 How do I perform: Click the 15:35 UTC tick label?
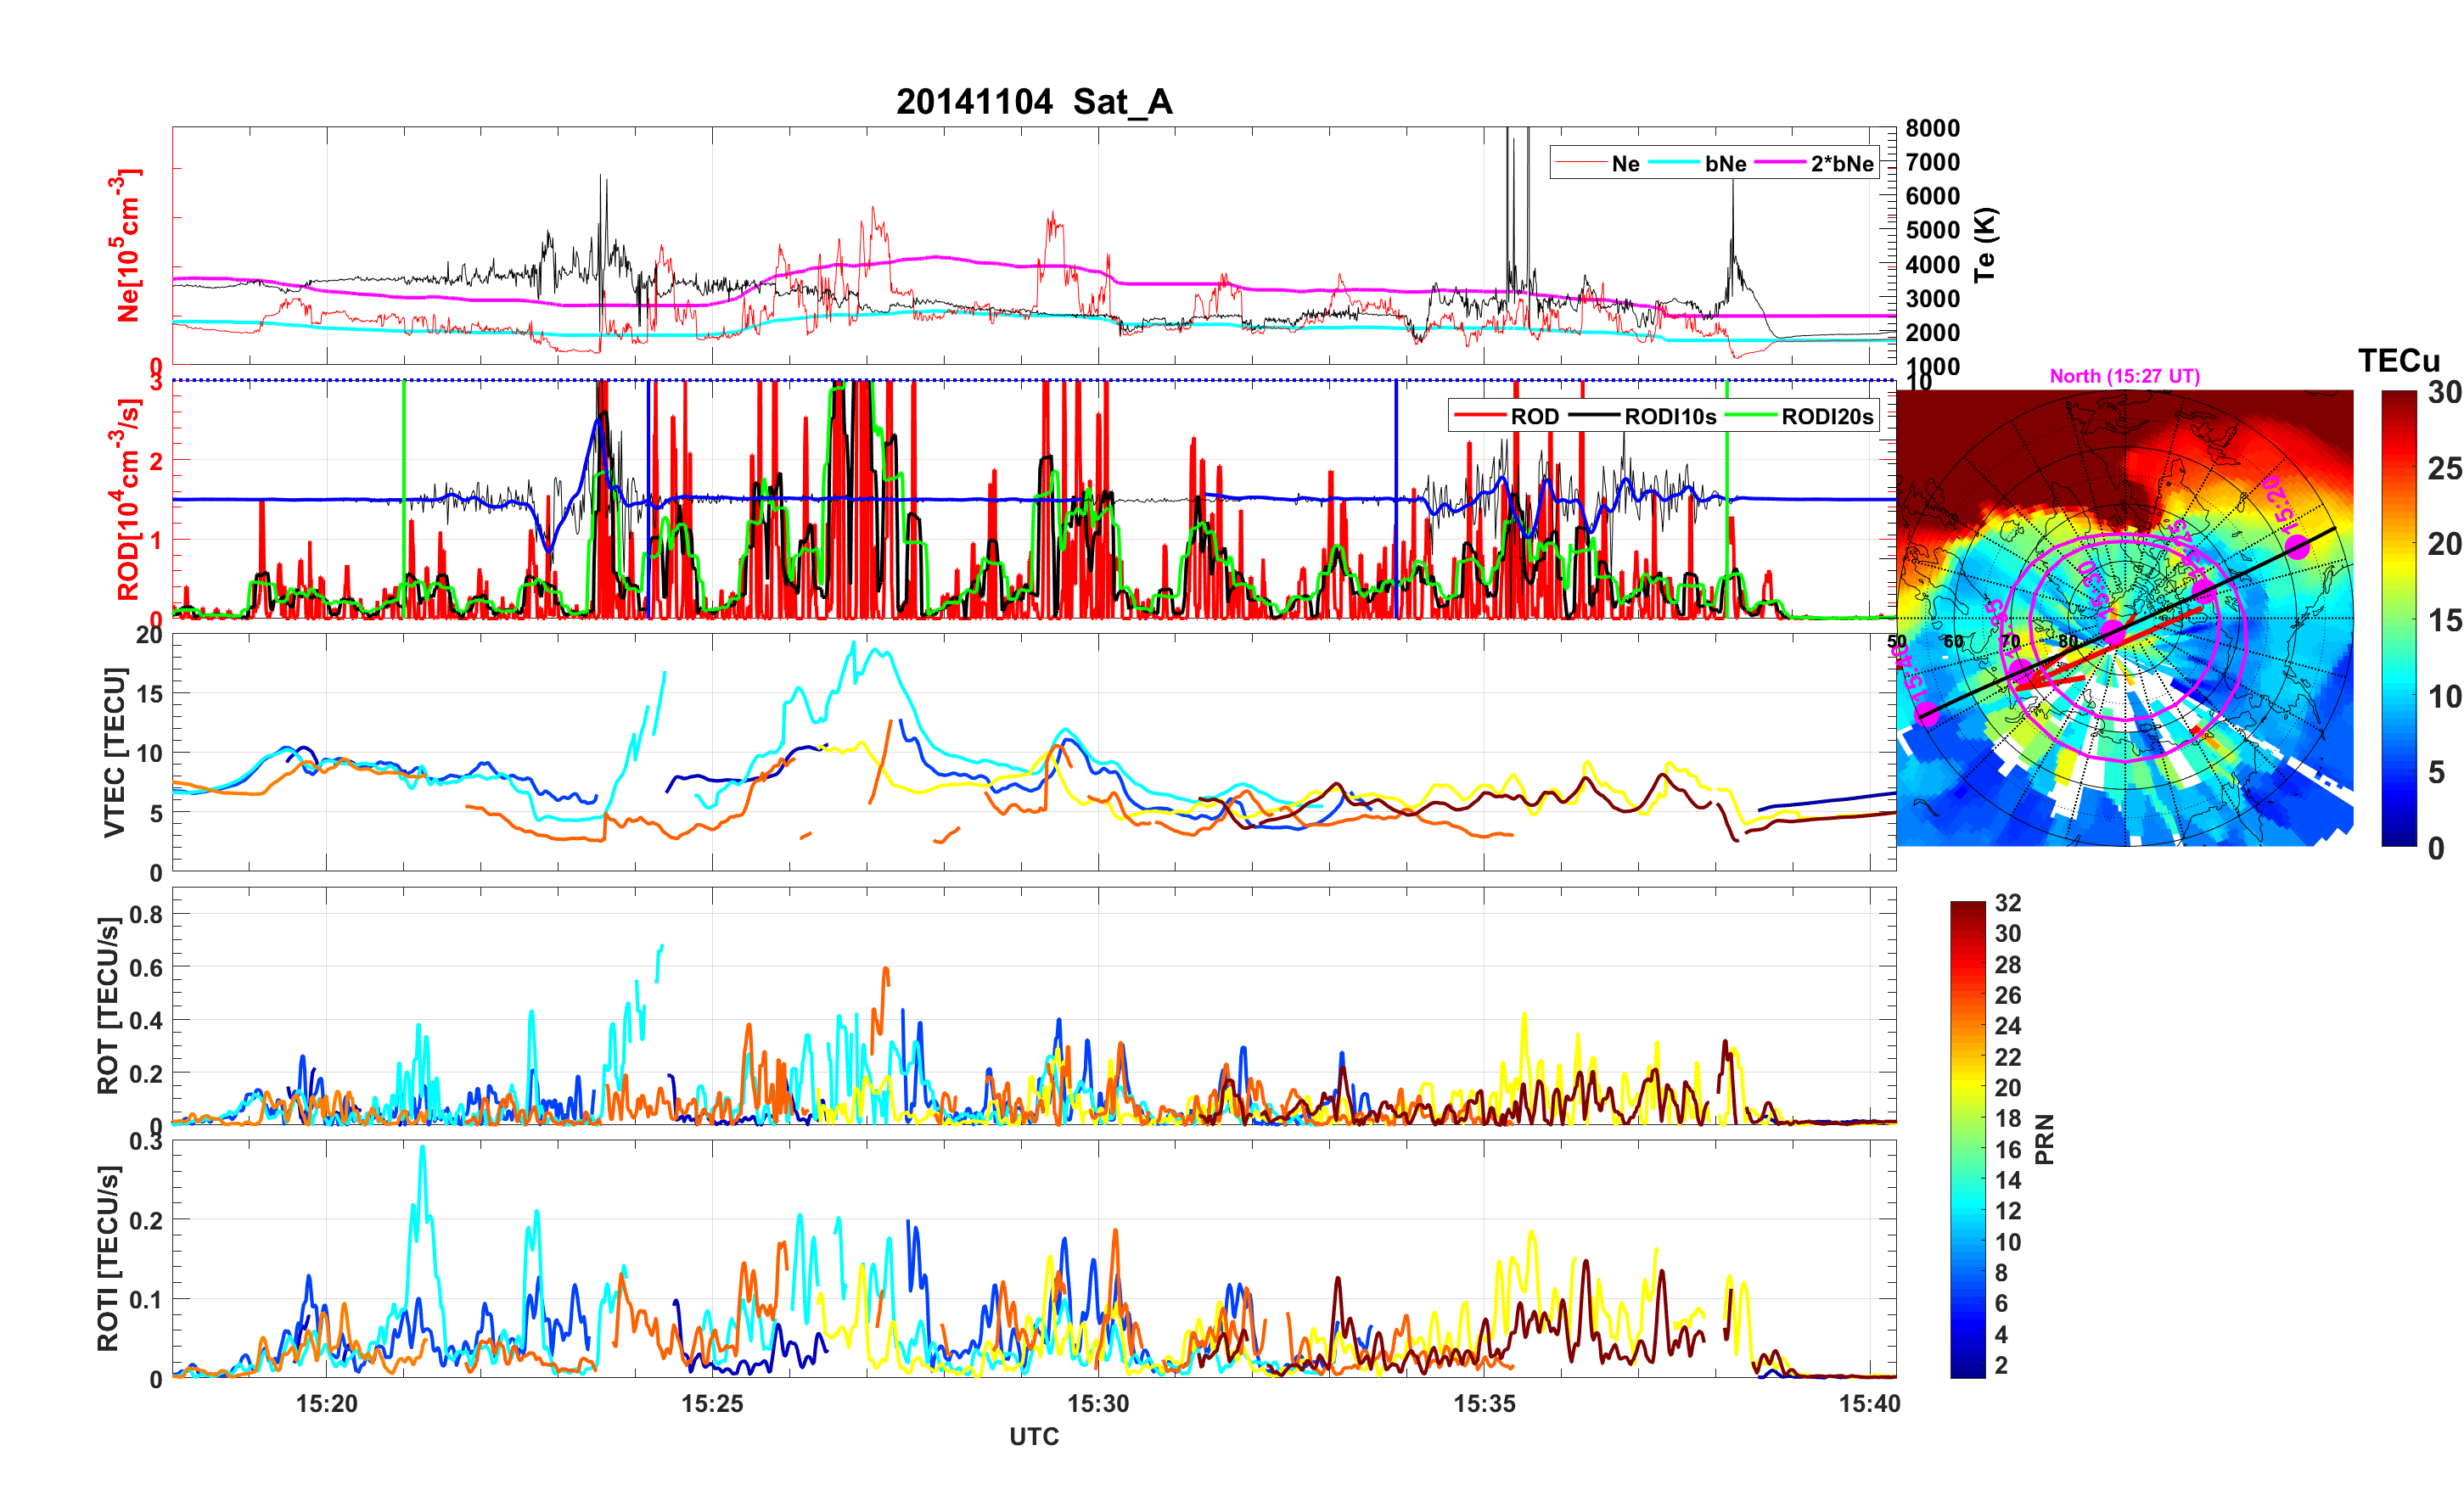click(x=1484, y=1404)
